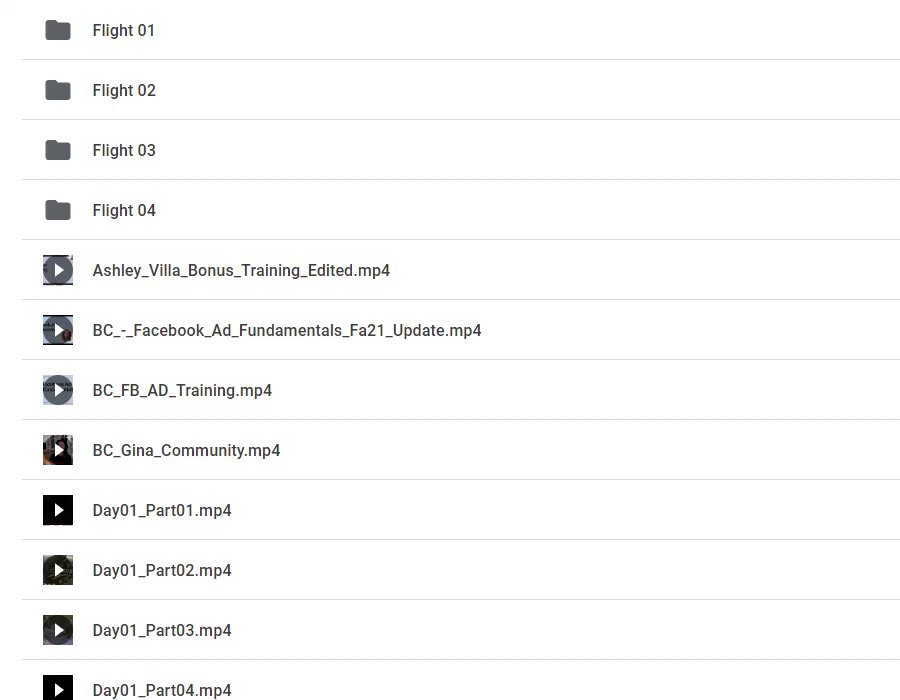Open BC_-_Facebook_Ad_Fundamentals_Fa21_Update.mp4 file name
The width and height of the screenshot is (900, 700).
coord(287,330)
